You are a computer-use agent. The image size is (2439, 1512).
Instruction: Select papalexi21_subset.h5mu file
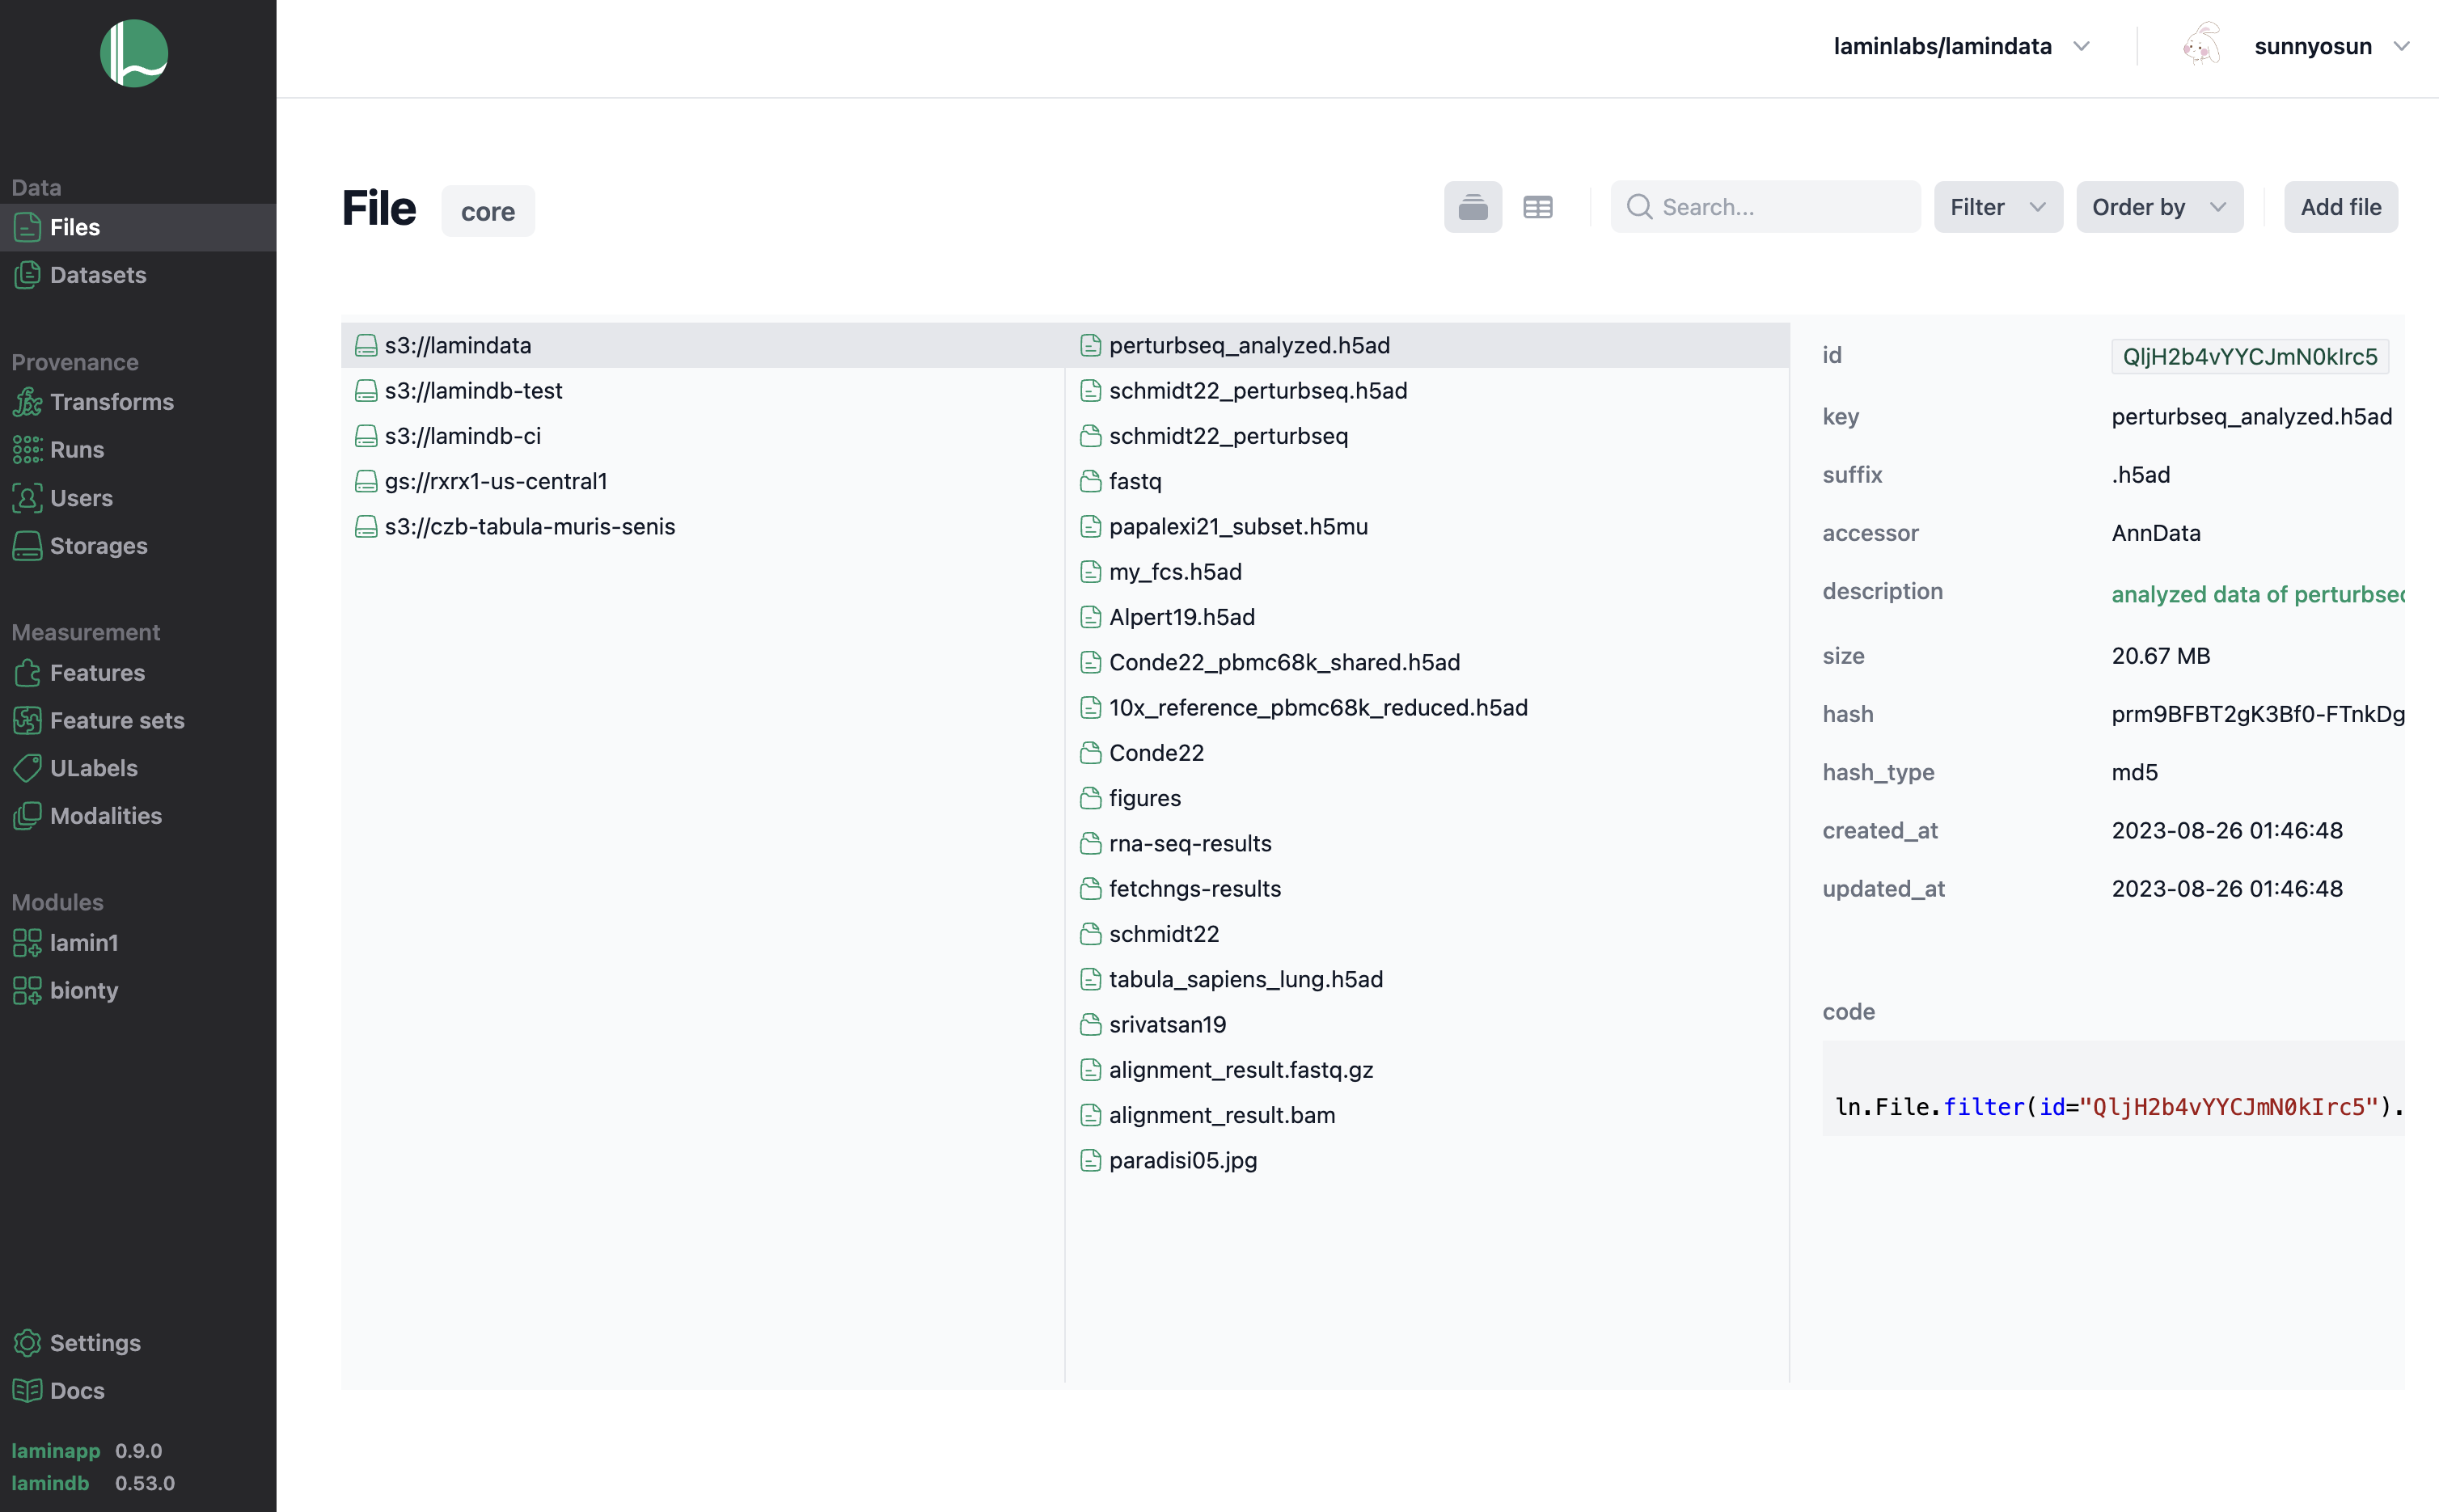tap(1427, 526)
